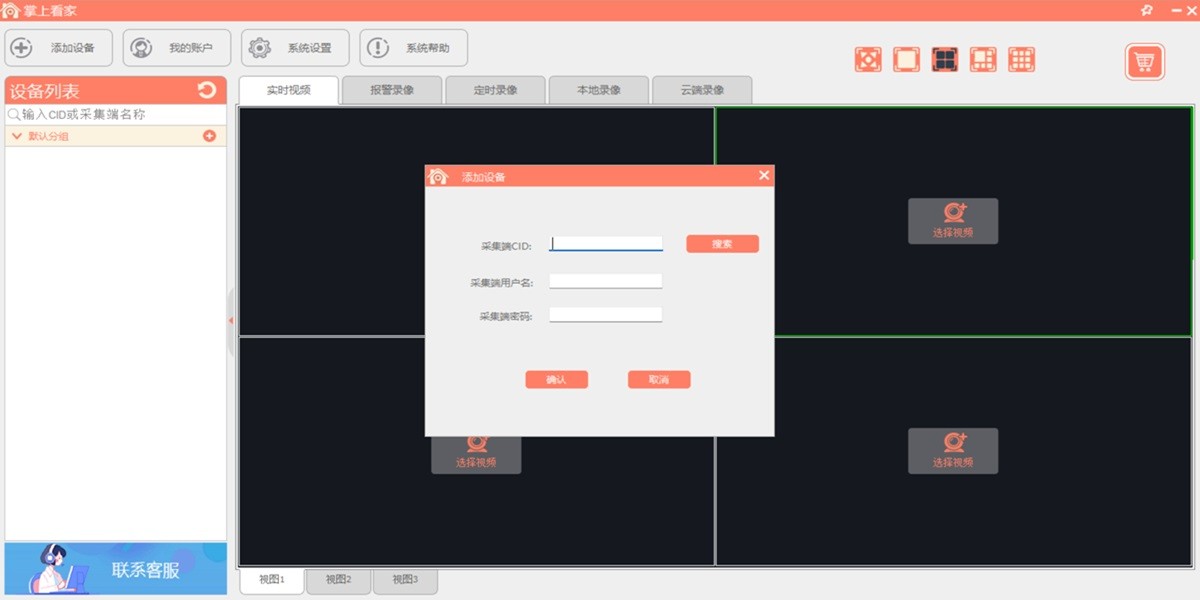Cancel the add device dialog via 取消
Image resolution: width=1200 pixels, height=600 pixels.
coord(658,380)
